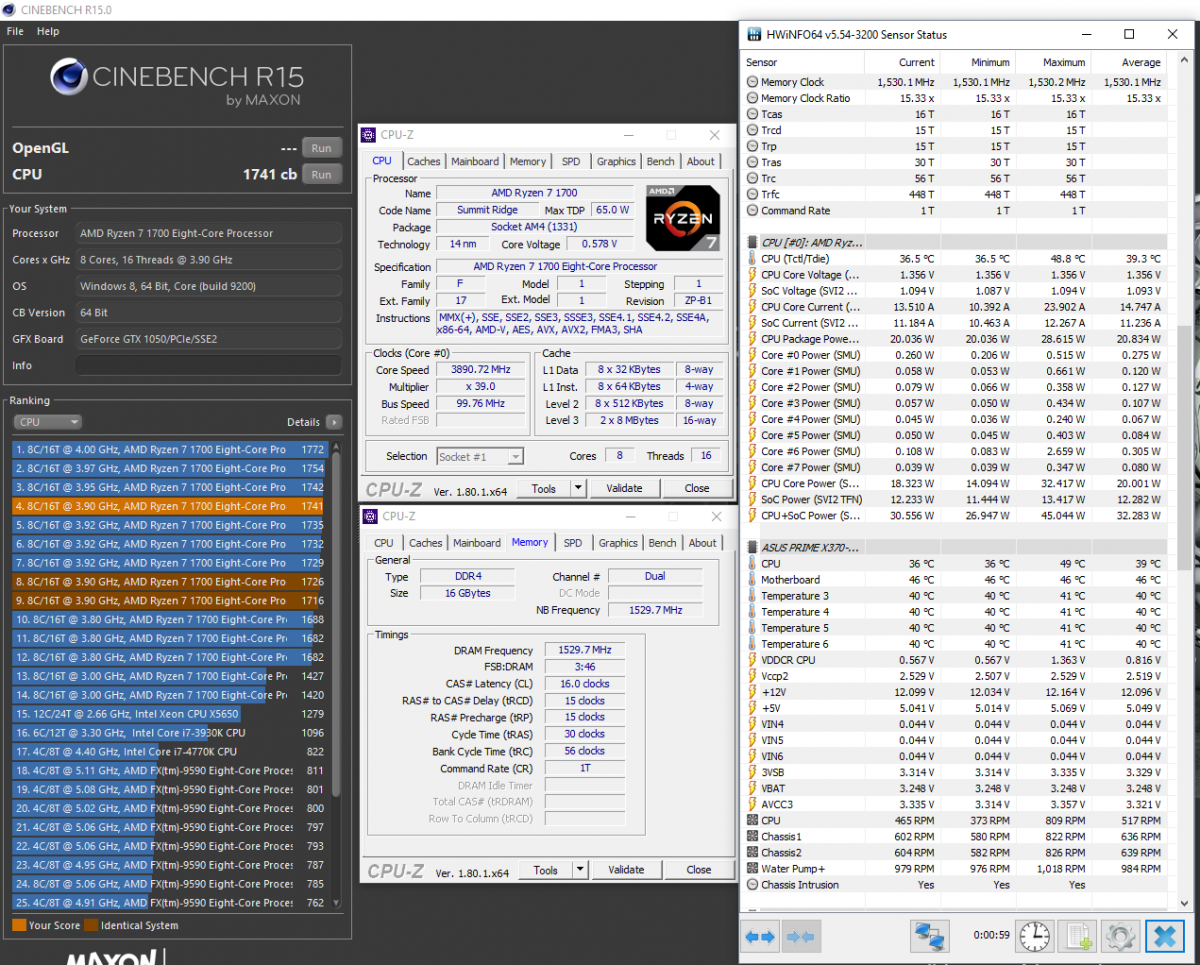The width and height of the screenshot is (1200, 965).
Task: Open Cinebench File menu
Action: pos(15,31)
